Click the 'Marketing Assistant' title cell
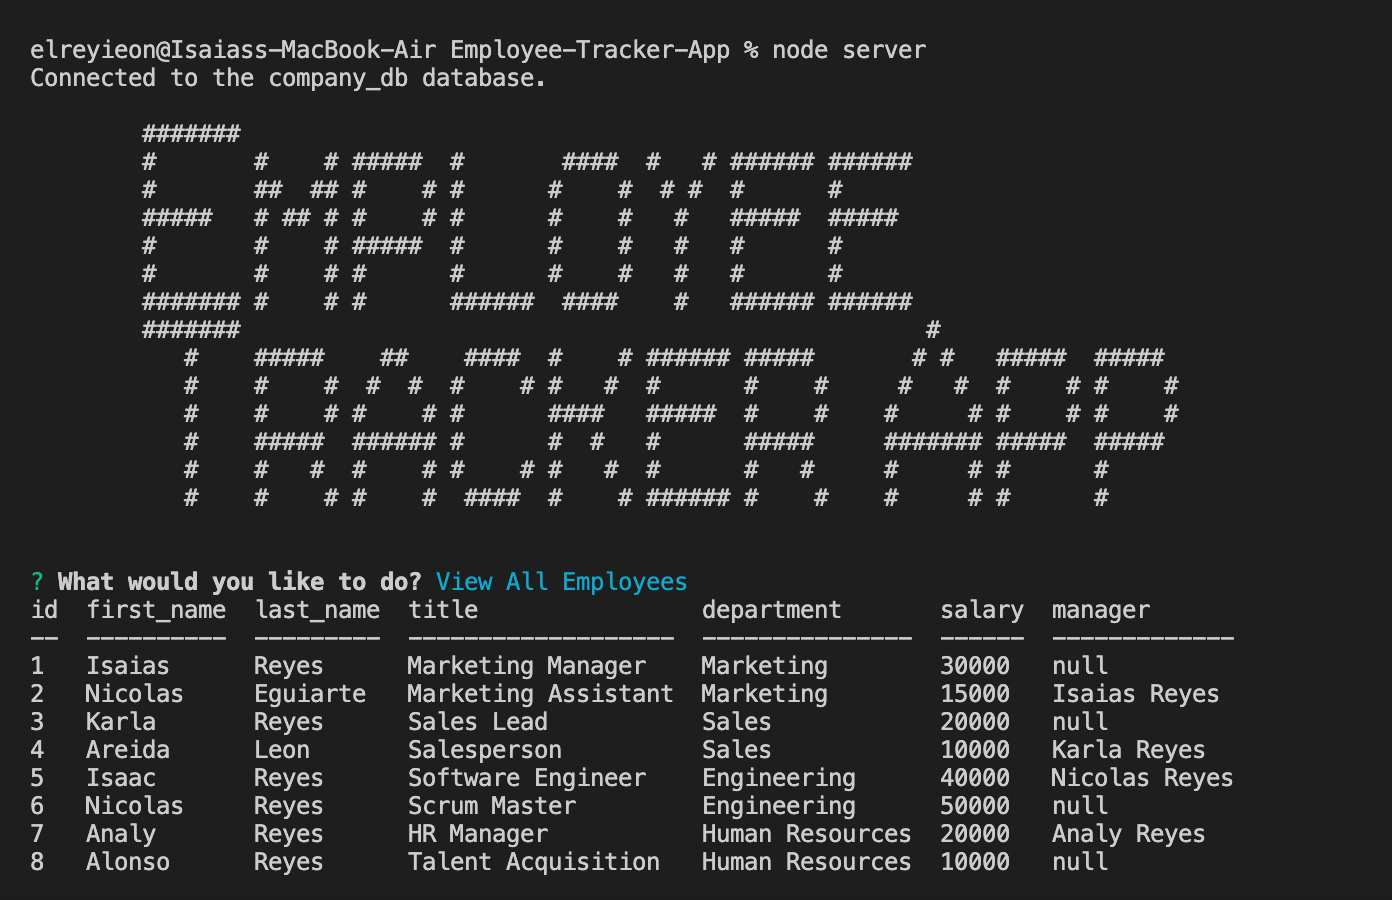1392x900 pixels. tap(541, 694)
